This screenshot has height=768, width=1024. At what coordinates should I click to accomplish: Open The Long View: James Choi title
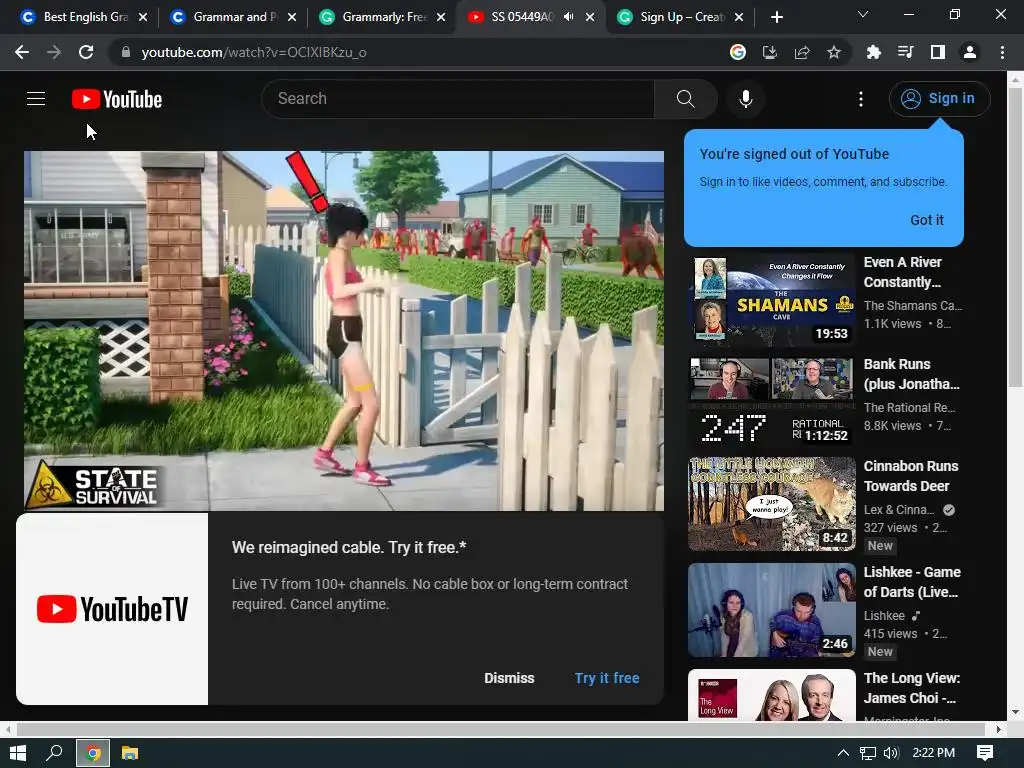coord(912,688)
